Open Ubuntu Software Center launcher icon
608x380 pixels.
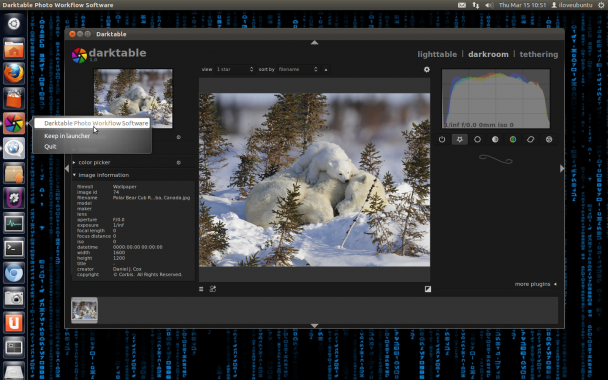[14, 98]
